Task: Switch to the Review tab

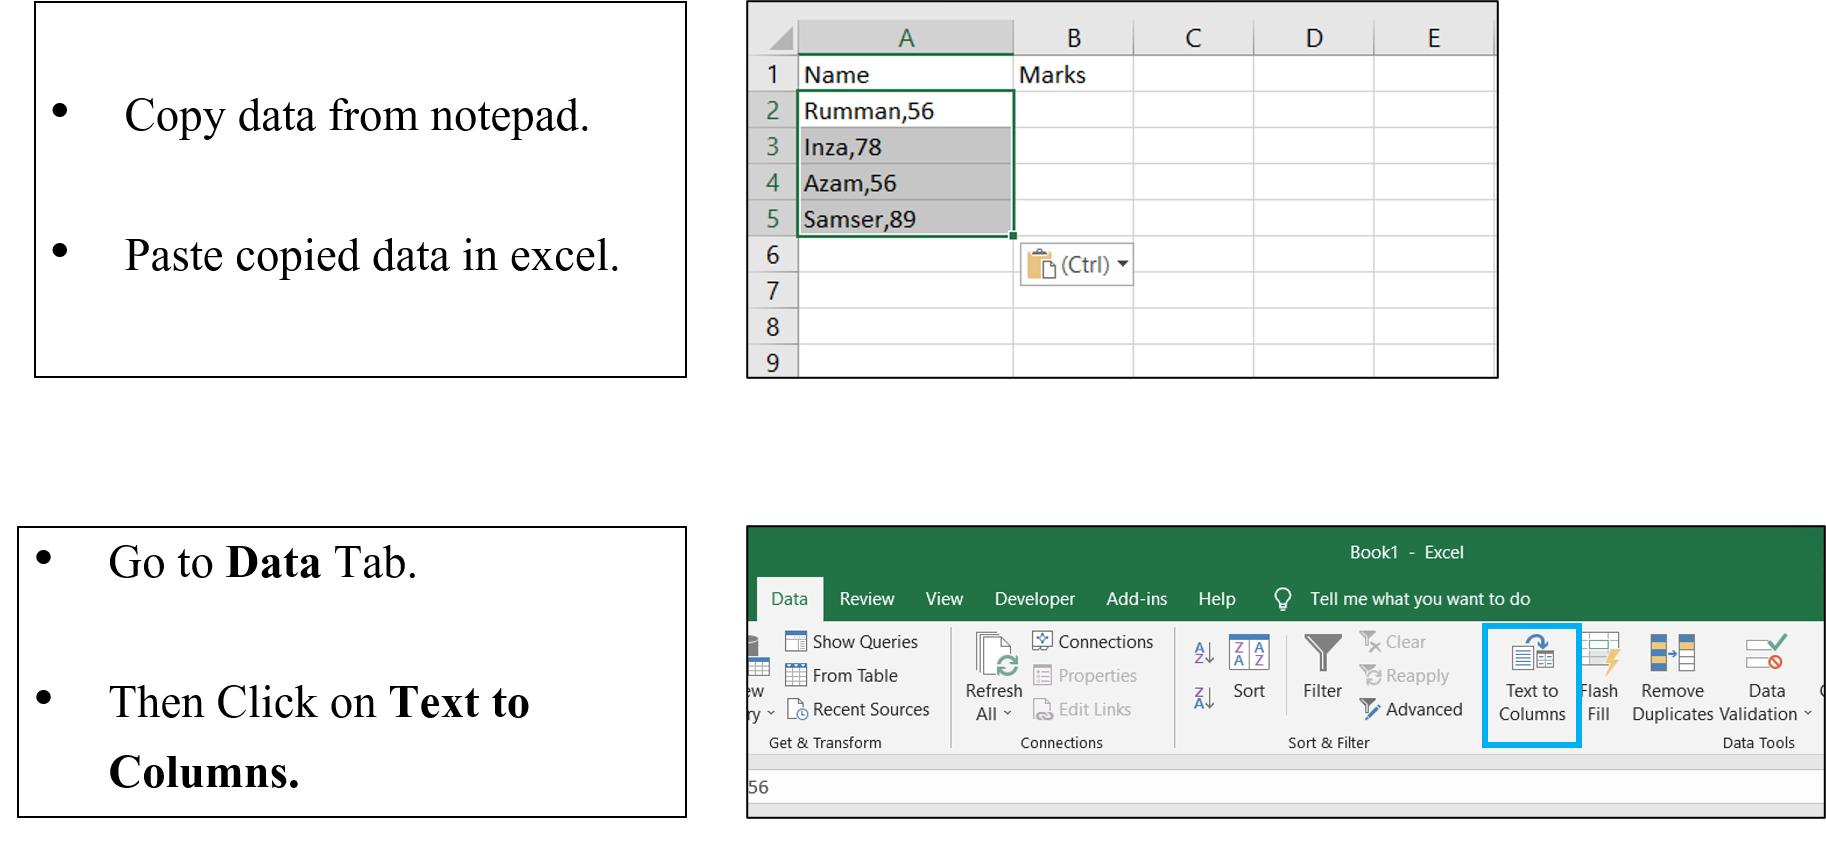Action: point(867,599)
